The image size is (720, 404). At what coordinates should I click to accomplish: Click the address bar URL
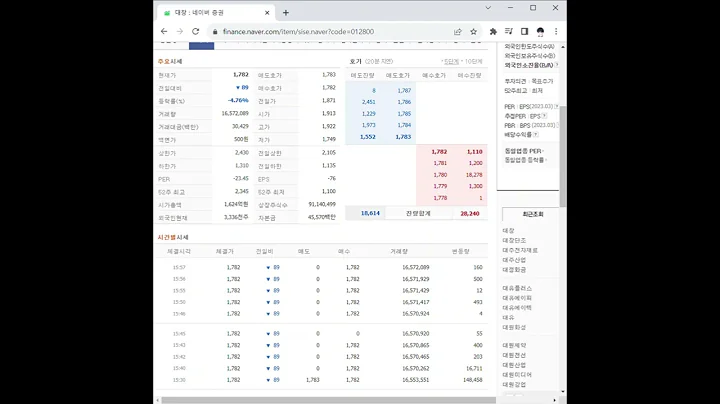point(298,32)
